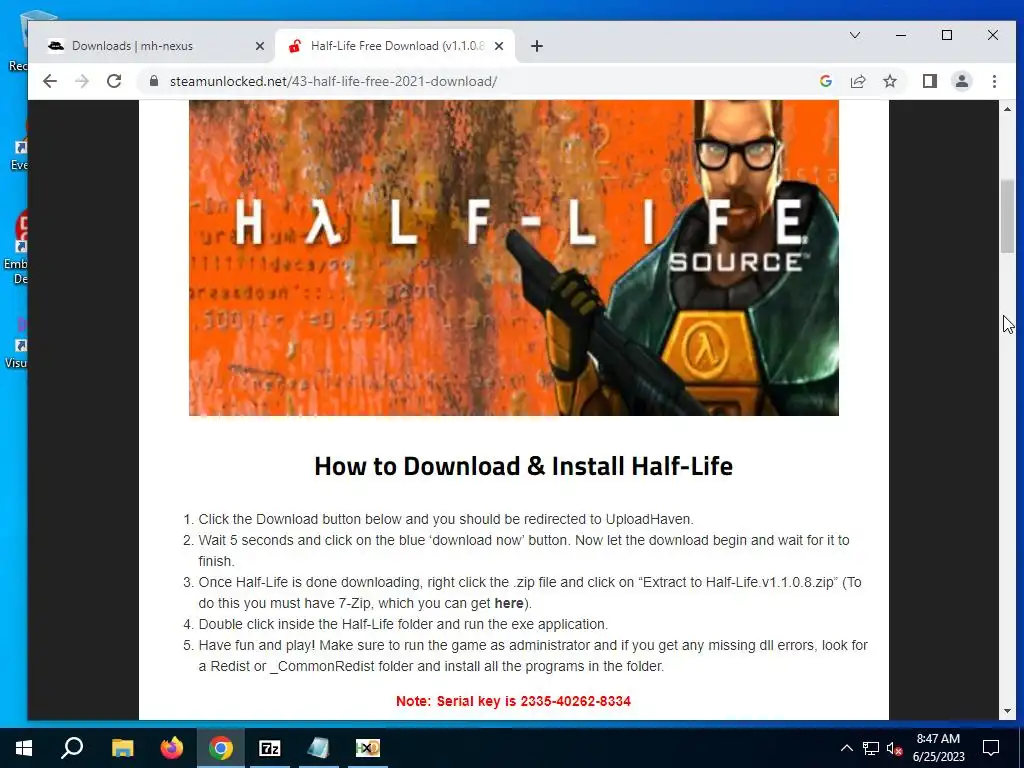1024x768 pixels.
Task: Open a new browser tab
Action: 536,46
